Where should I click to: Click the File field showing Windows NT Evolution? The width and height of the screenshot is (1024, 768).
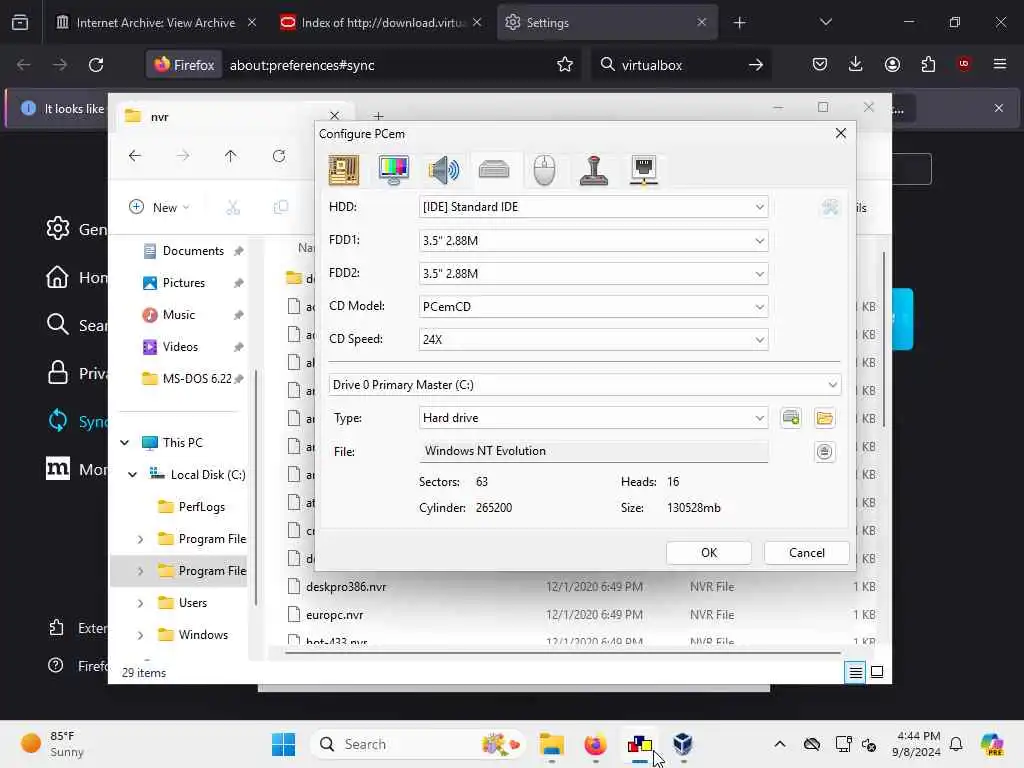point(593,451)
